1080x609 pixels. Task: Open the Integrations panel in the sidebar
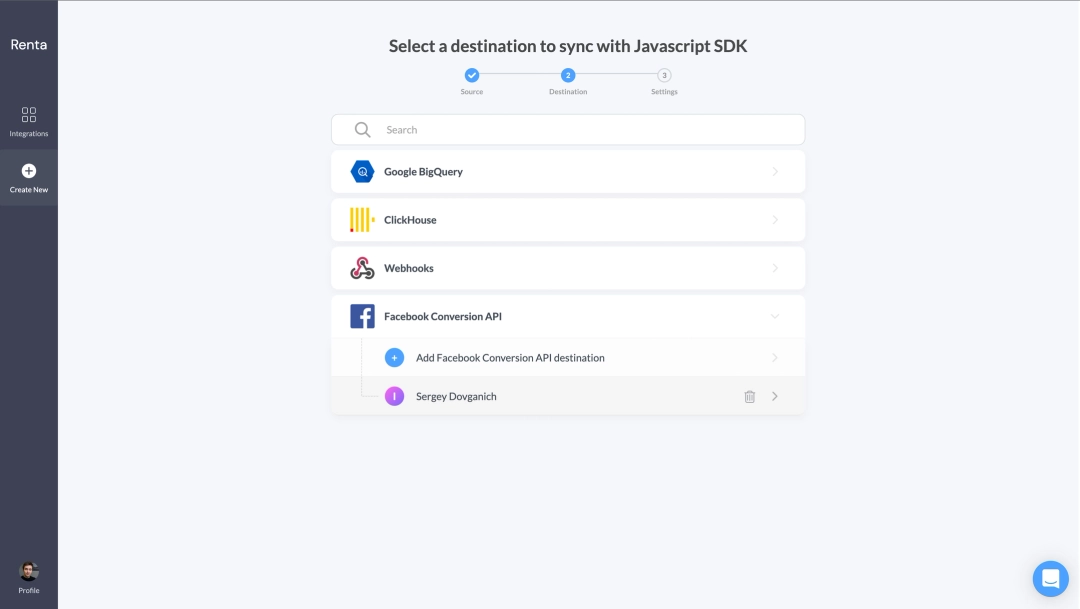27,120
